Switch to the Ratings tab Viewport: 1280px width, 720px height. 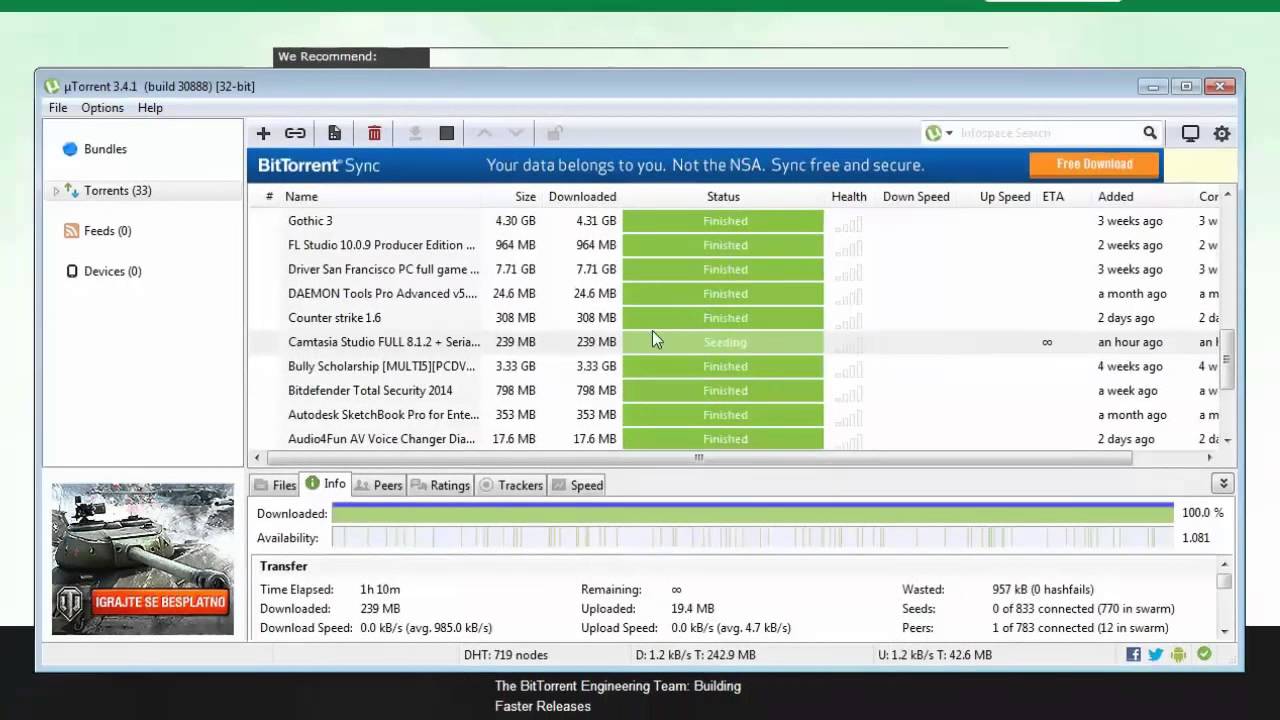(440, 485)
